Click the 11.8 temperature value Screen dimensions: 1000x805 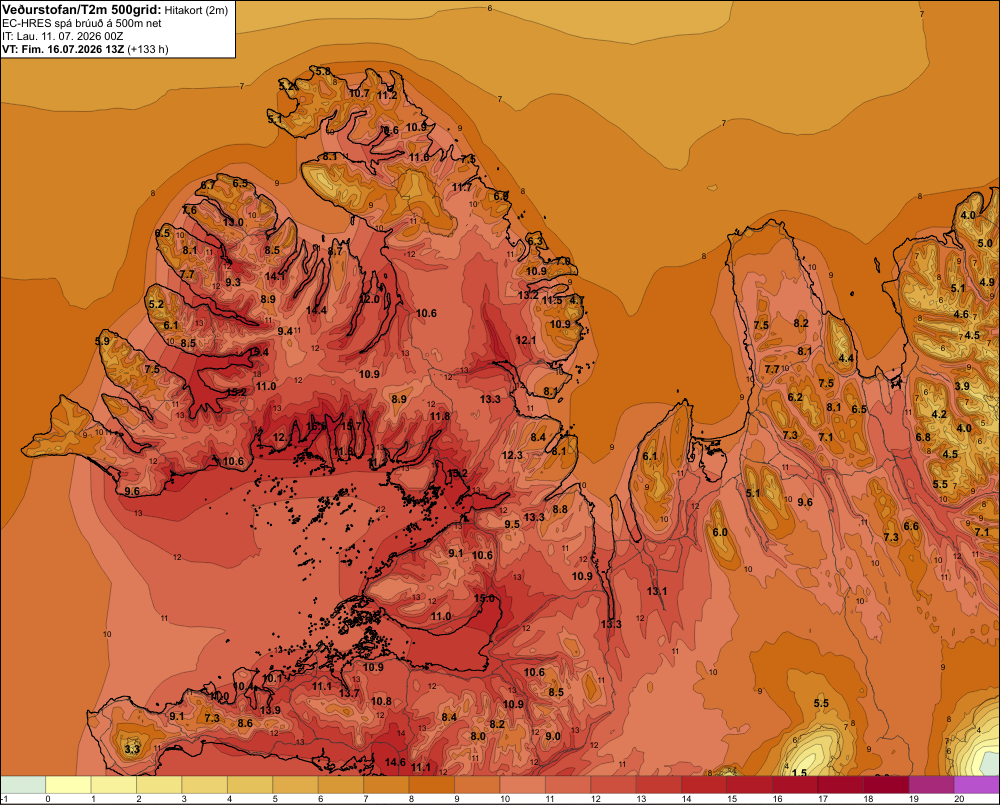click(439, 416)
